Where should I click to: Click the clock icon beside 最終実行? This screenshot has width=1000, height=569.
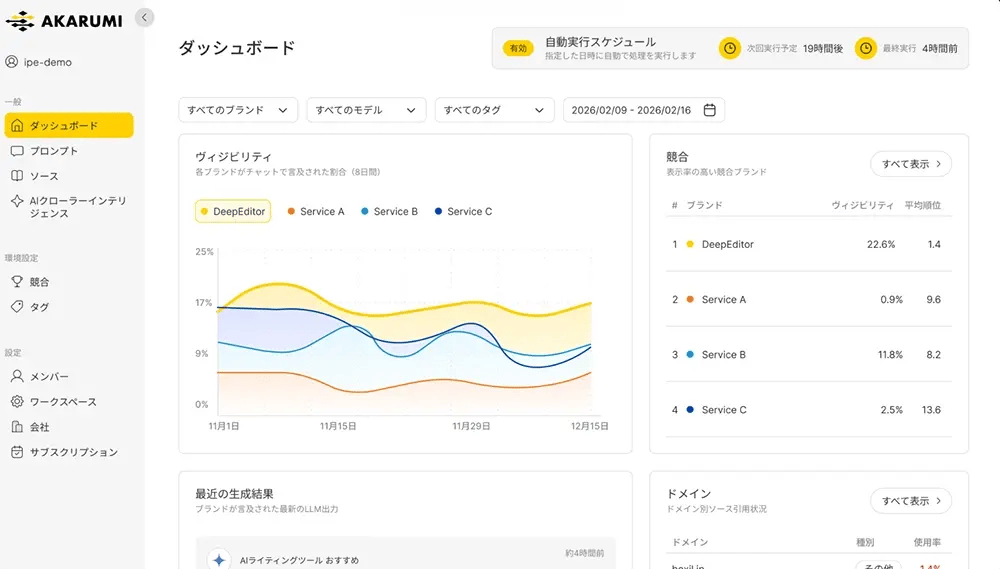(866, 48)
